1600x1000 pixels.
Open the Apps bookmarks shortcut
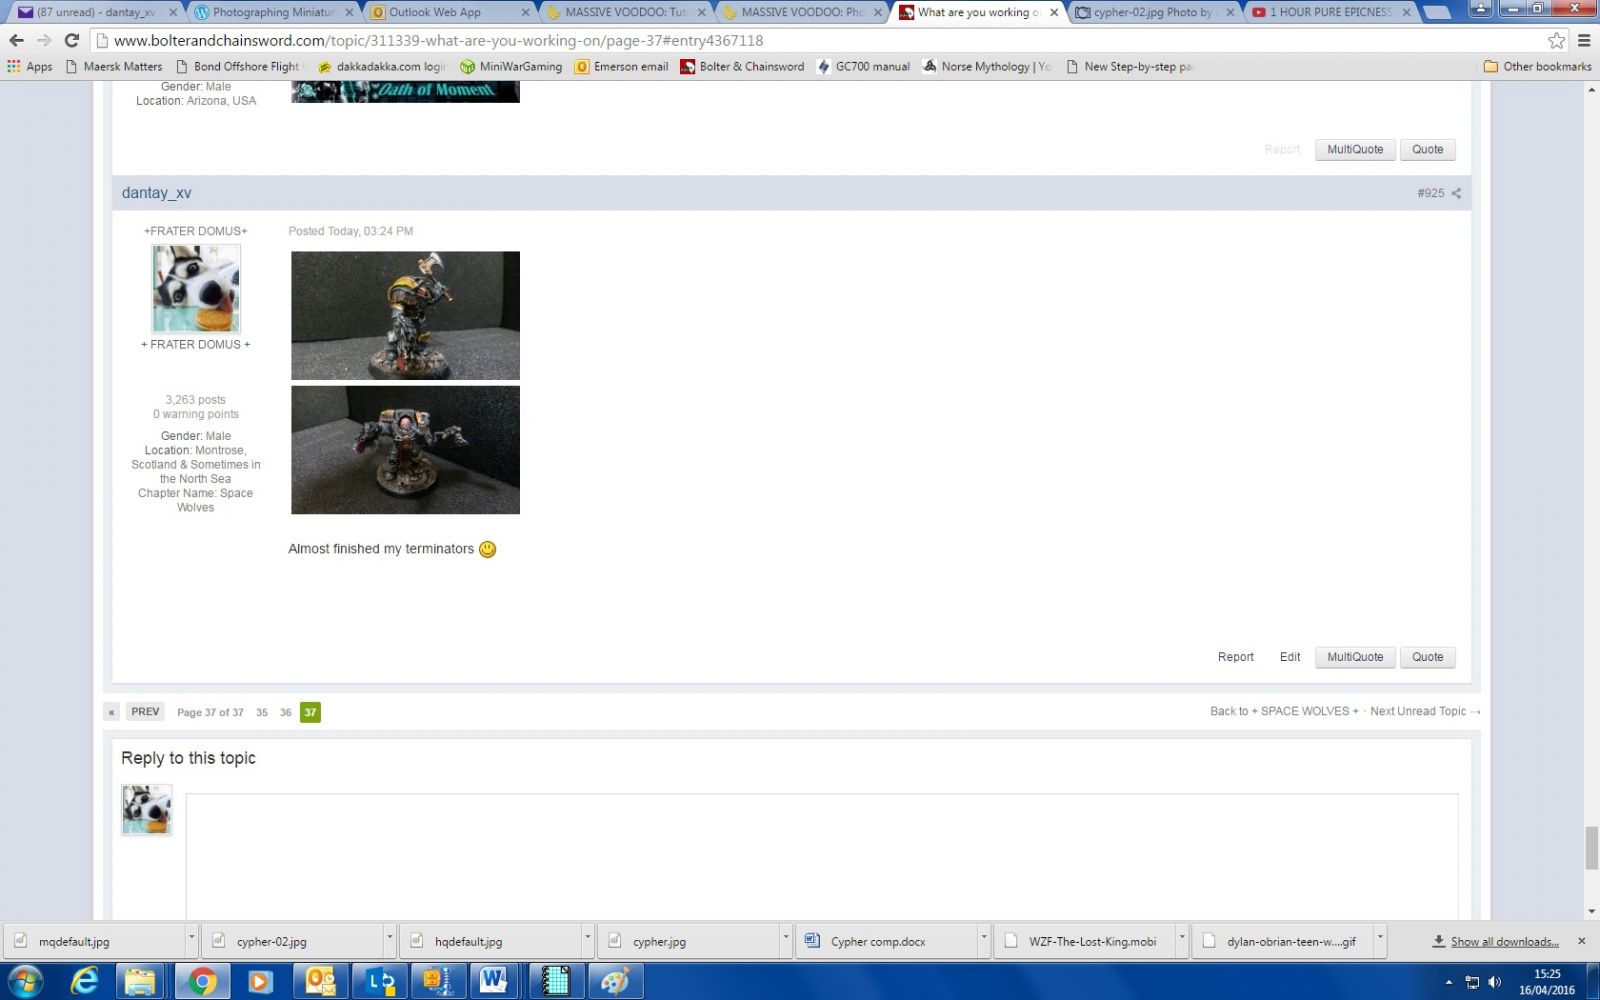pos(30,67)
